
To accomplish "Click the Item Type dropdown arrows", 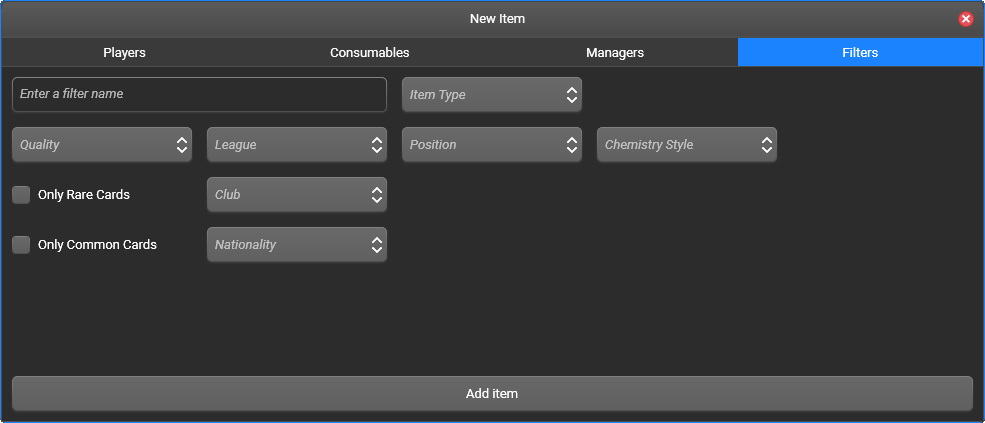I will 572,95.
